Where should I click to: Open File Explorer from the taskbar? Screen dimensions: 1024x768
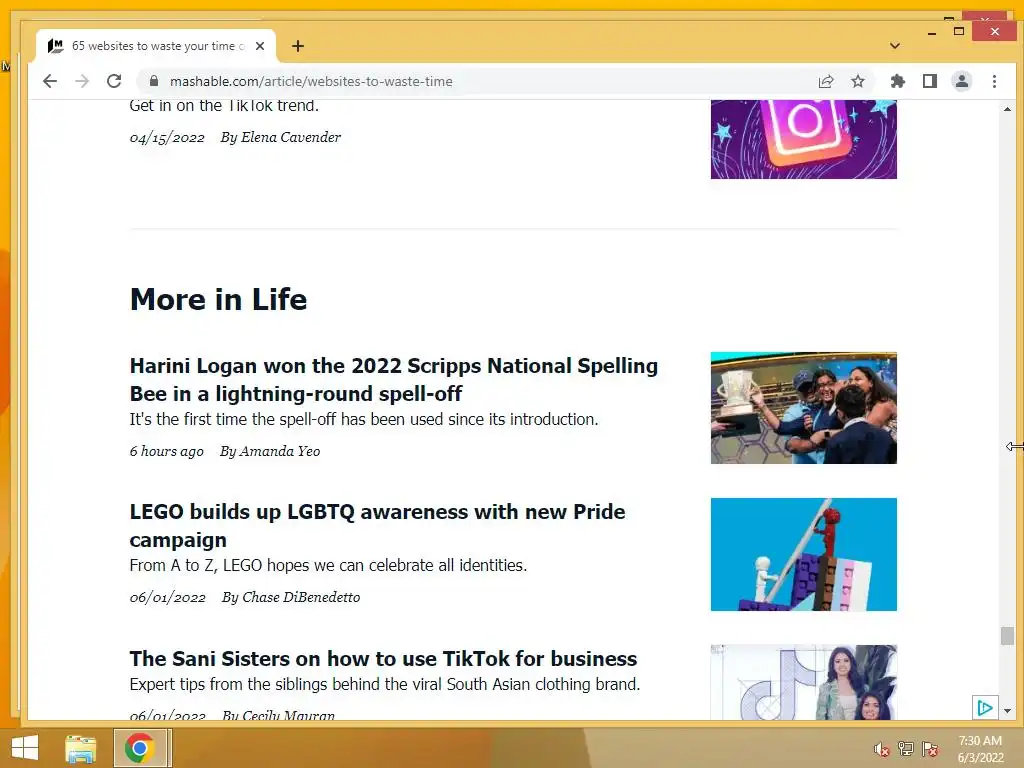(80, 748)
